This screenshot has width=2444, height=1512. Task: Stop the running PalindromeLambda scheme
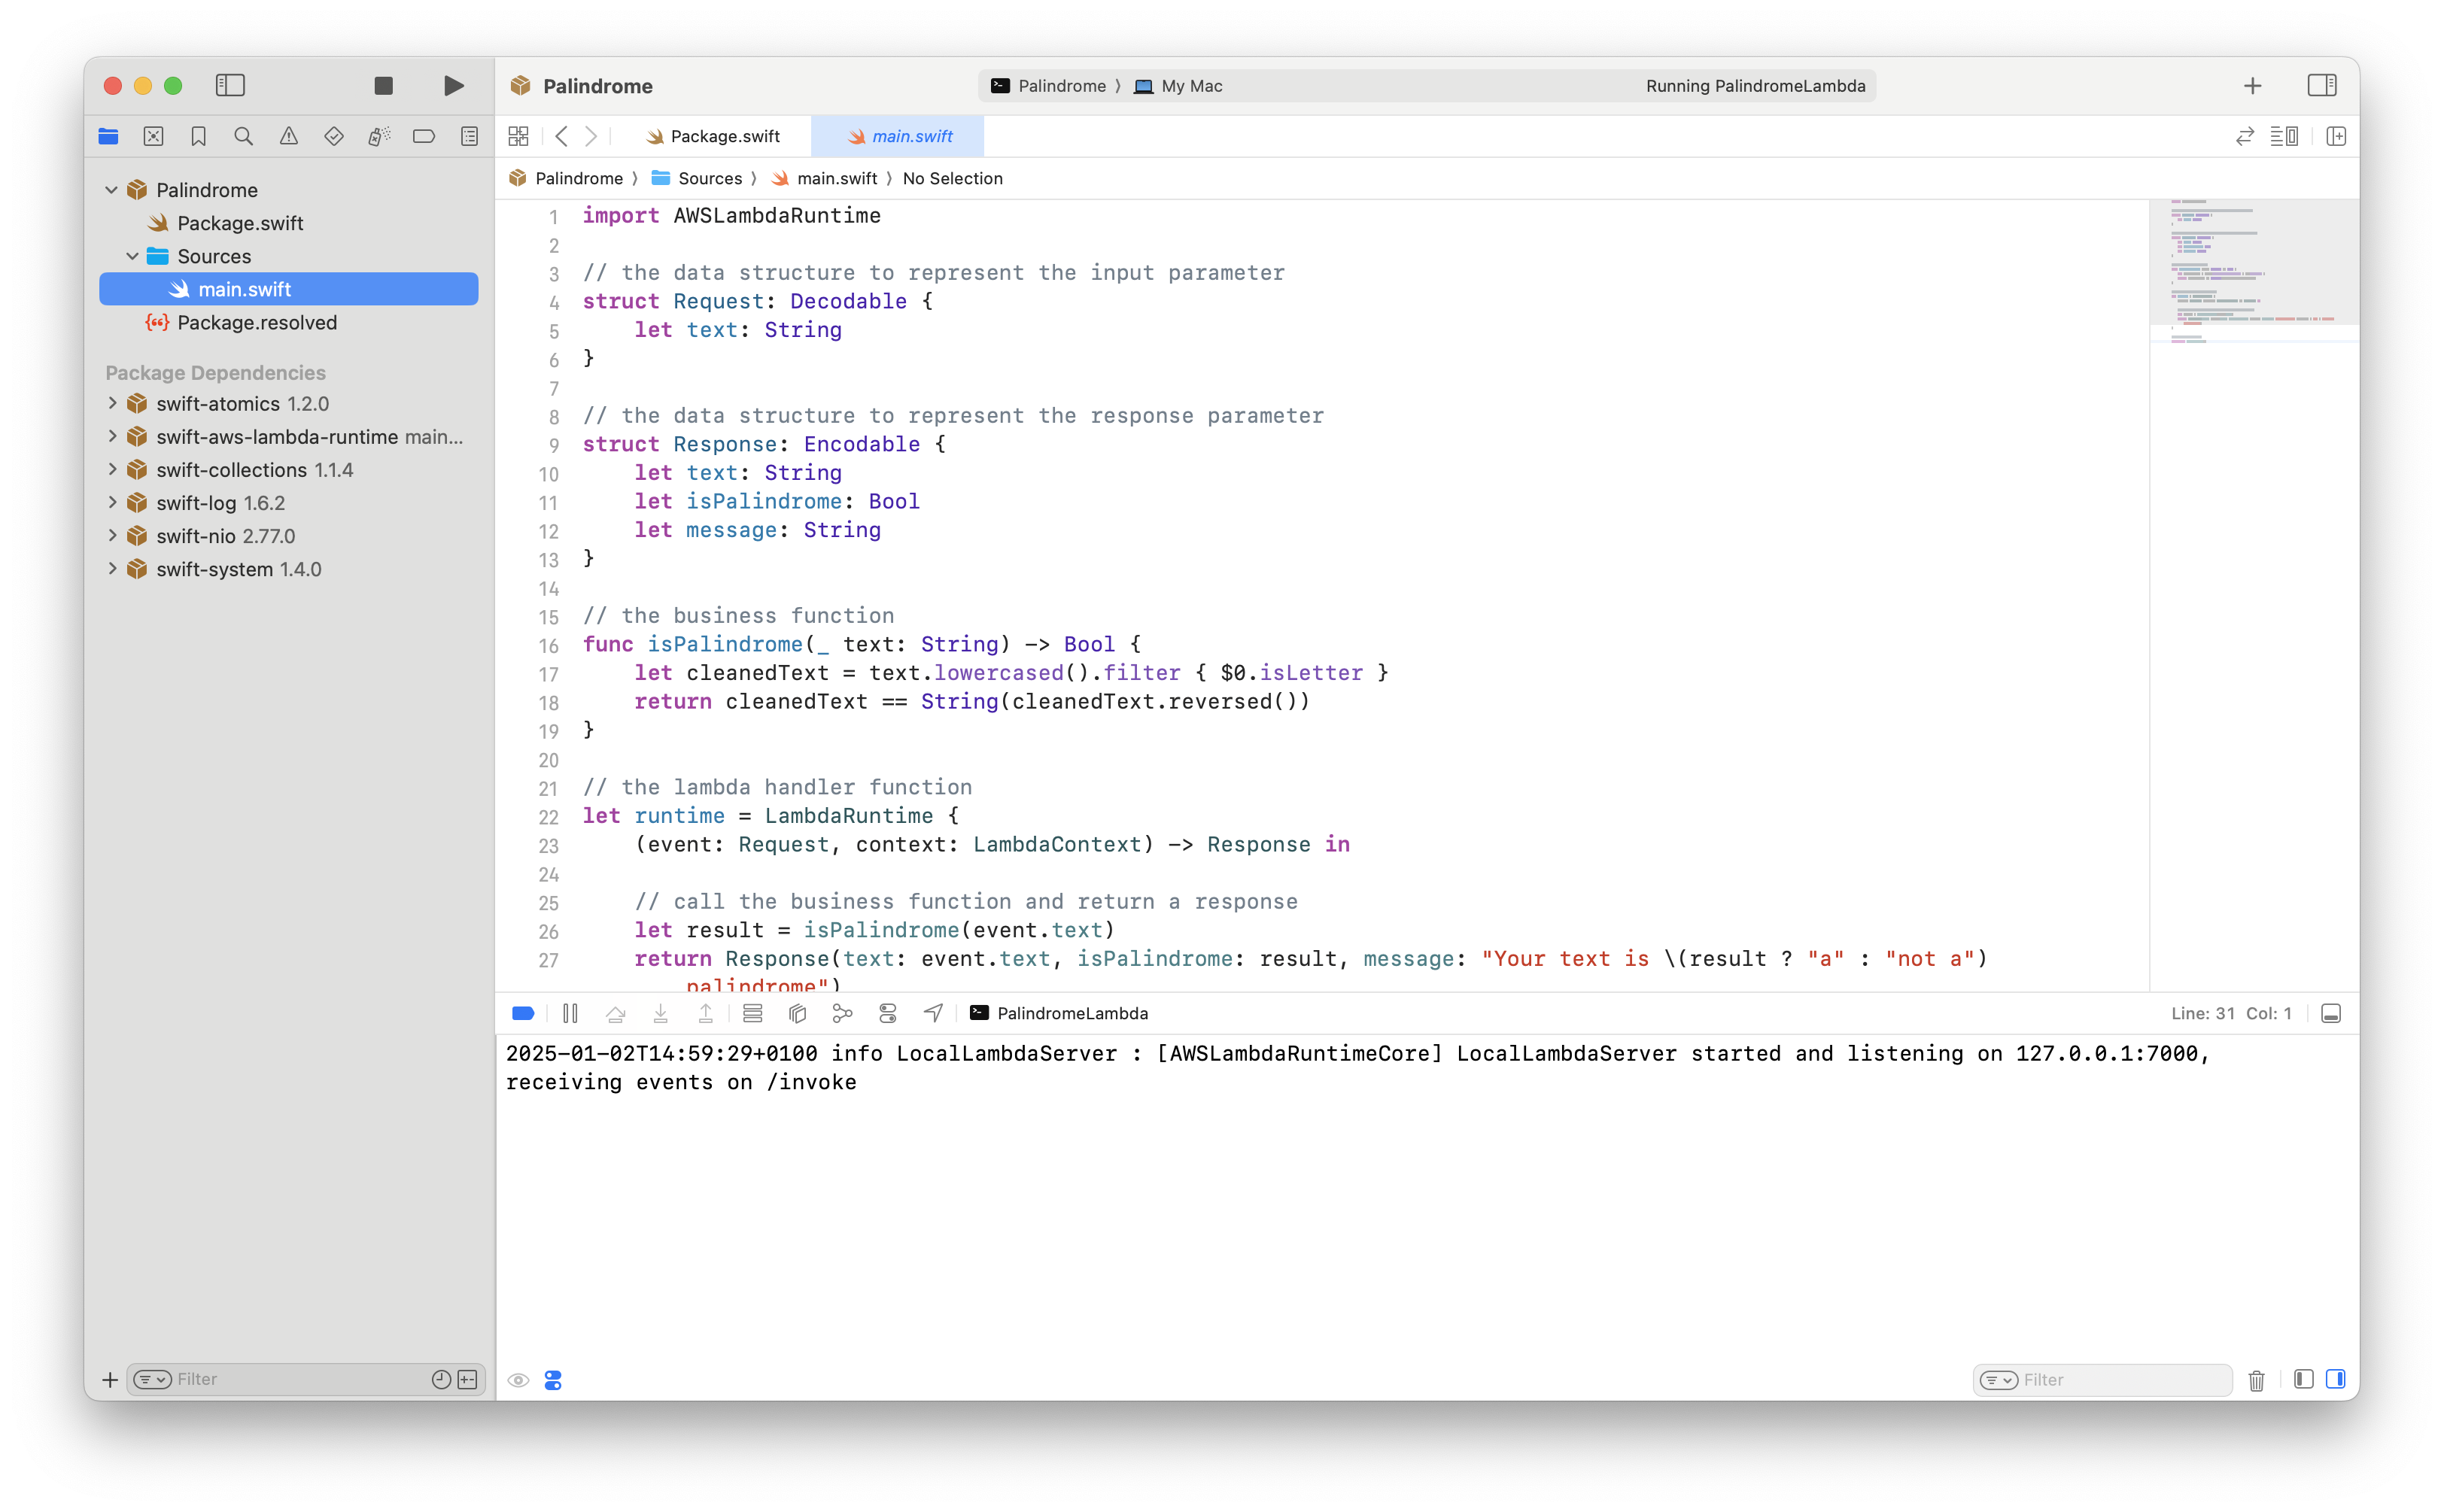coord(383,86)
